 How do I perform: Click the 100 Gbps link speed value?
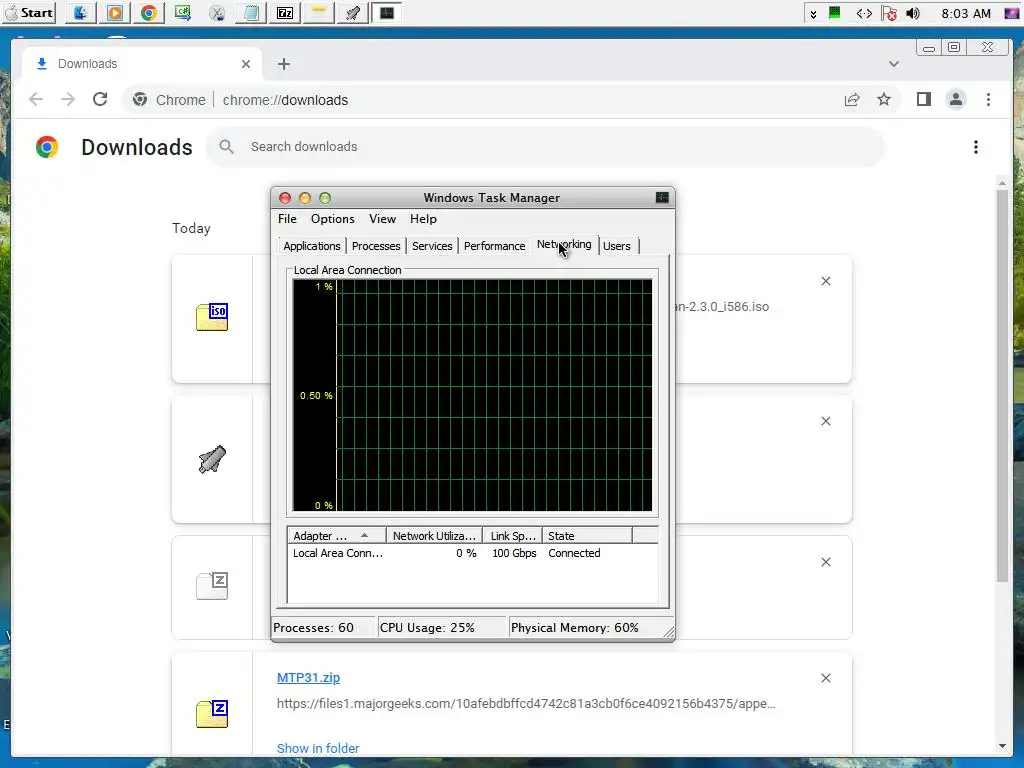(514, 553)
